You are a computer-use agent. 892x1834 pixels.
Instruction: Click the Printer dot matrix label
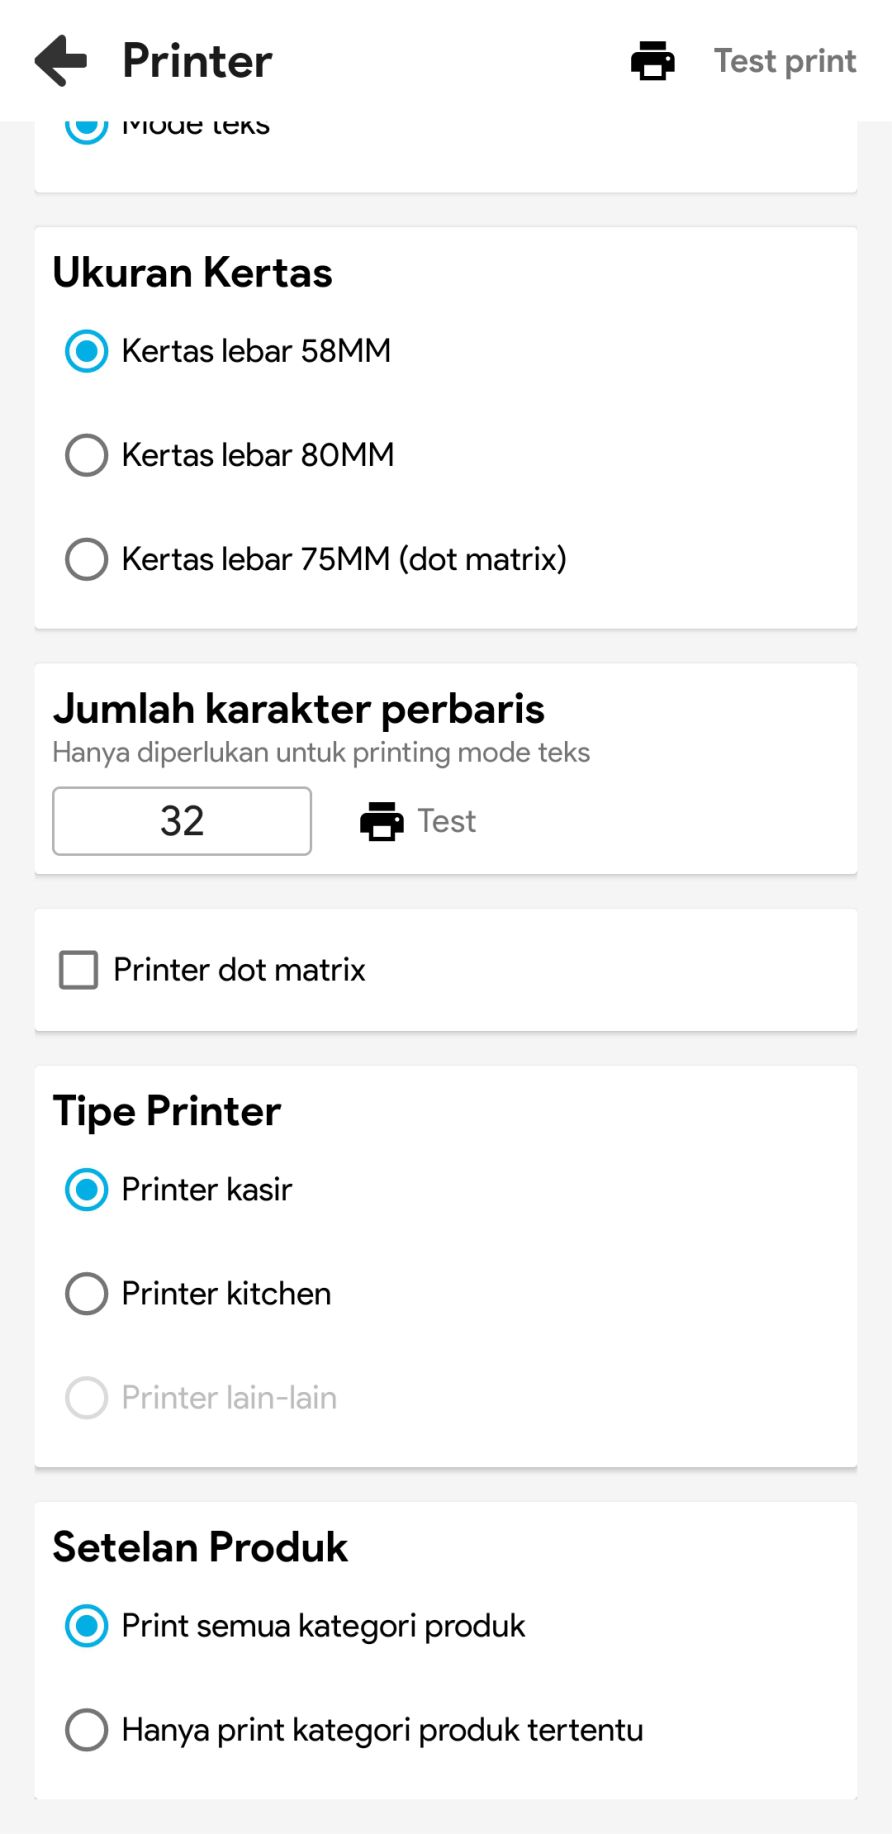tap(239, 970)
